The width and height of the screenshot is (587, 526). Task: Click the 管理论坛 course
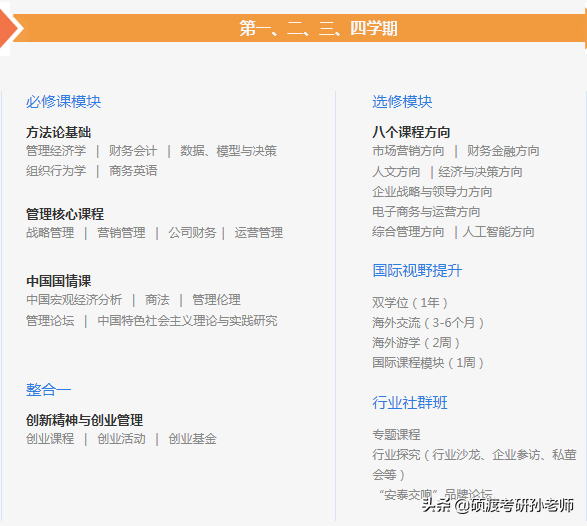(50, 321)
